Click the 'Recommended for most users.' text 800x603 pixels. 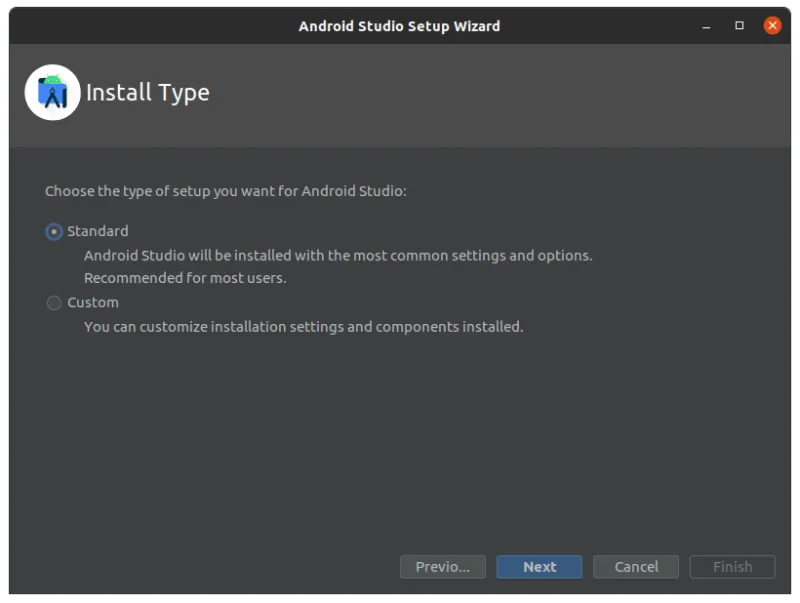tap(185, 278)
